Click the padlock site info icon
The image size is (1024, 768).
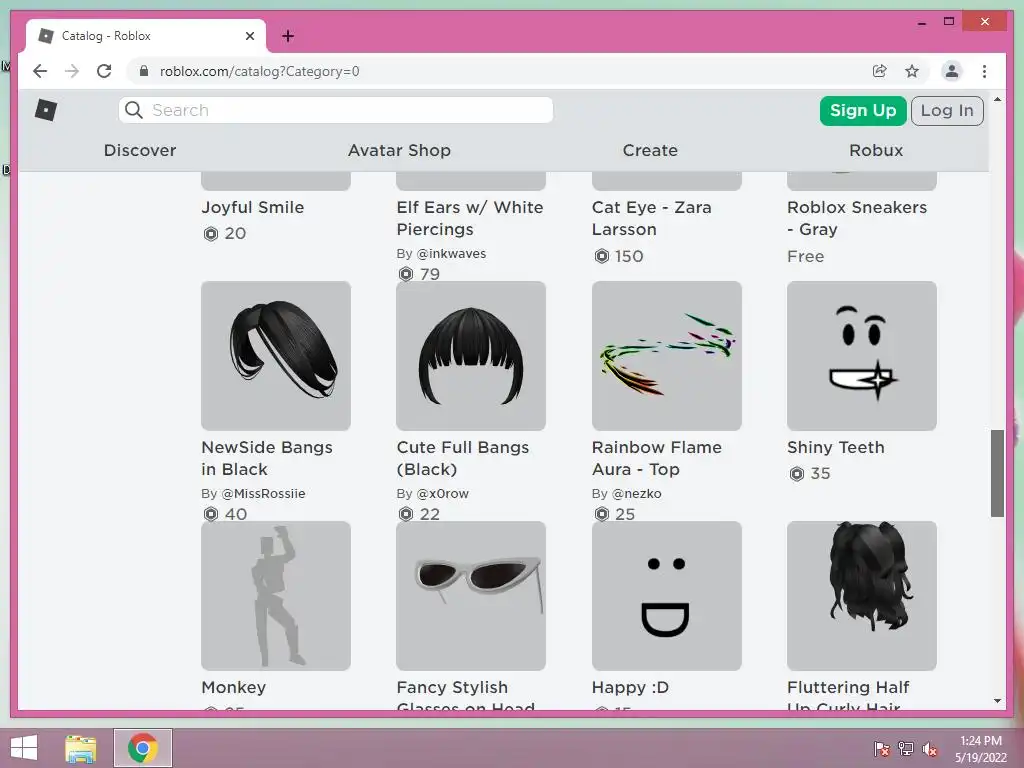coord(144,71)
